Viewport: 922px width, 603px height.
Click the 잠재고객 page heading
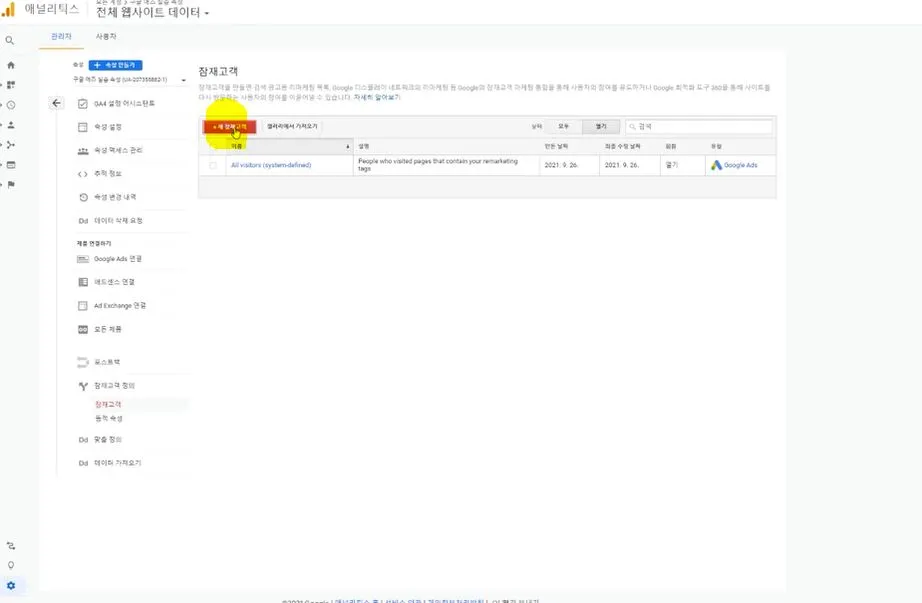[218, 72]
